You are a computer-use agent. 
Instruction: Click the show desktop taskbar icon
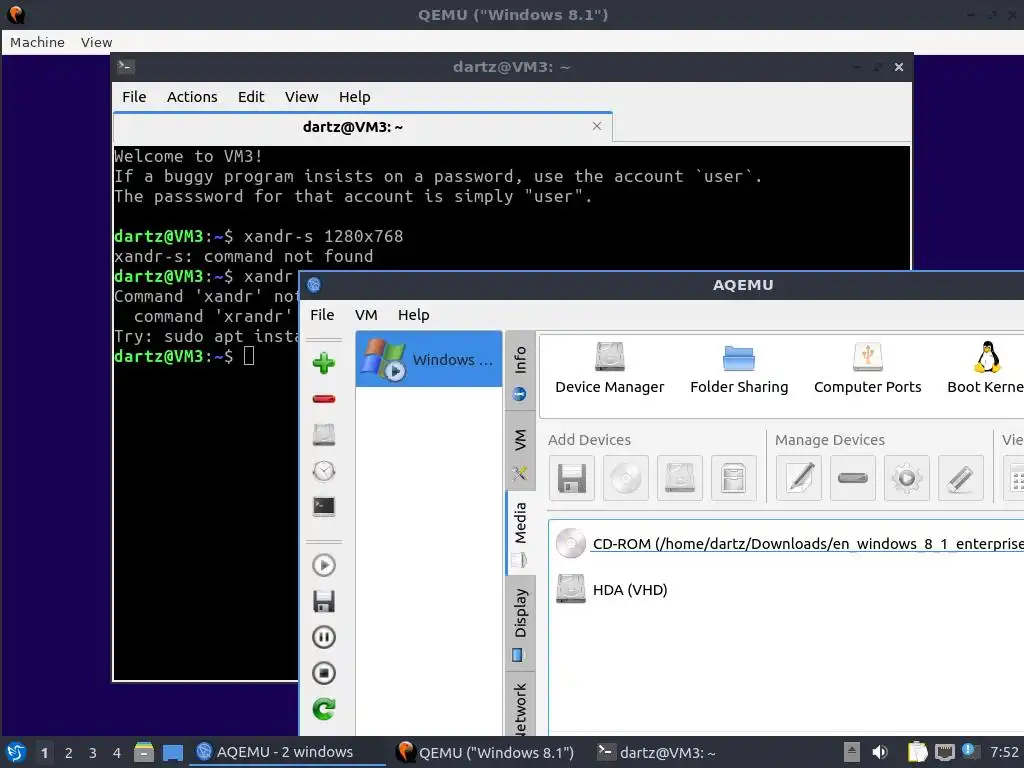172,752
